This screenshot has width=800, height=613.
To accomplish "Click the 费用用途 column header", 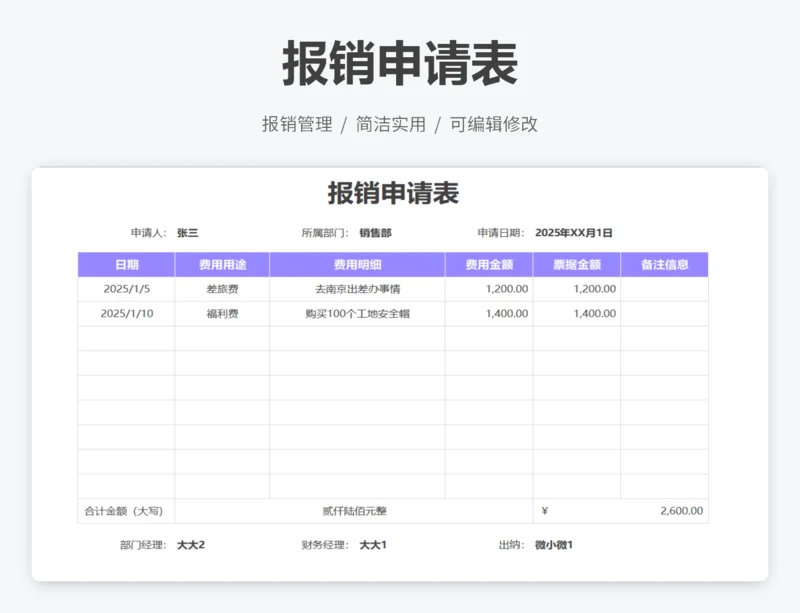I will tap(222, 264).
